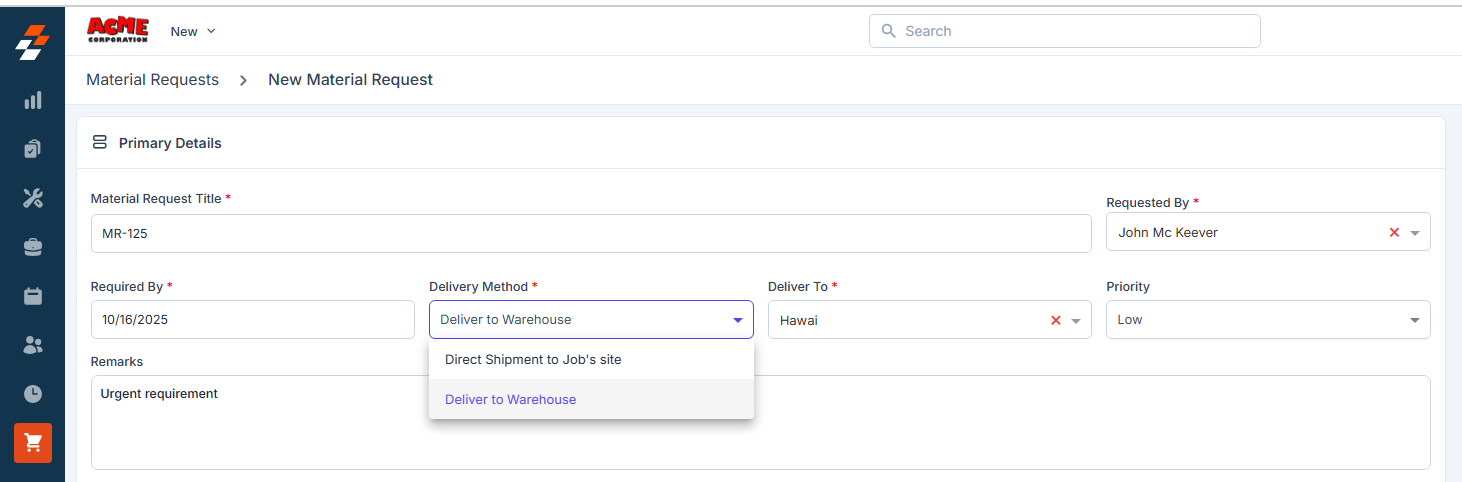This screenshot has width=1462, height=482.
Task: Expand the Requested By dropdown arrow
Action: click(1415, 233)
